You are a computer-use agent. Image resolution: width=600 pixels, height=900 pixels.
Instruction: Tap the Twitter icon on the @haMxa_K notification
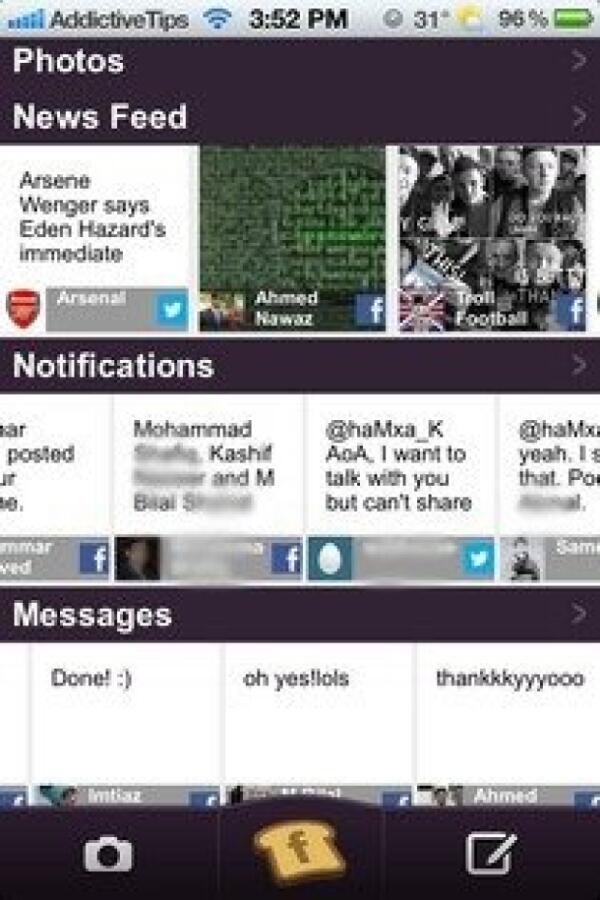tap(478, 558)
